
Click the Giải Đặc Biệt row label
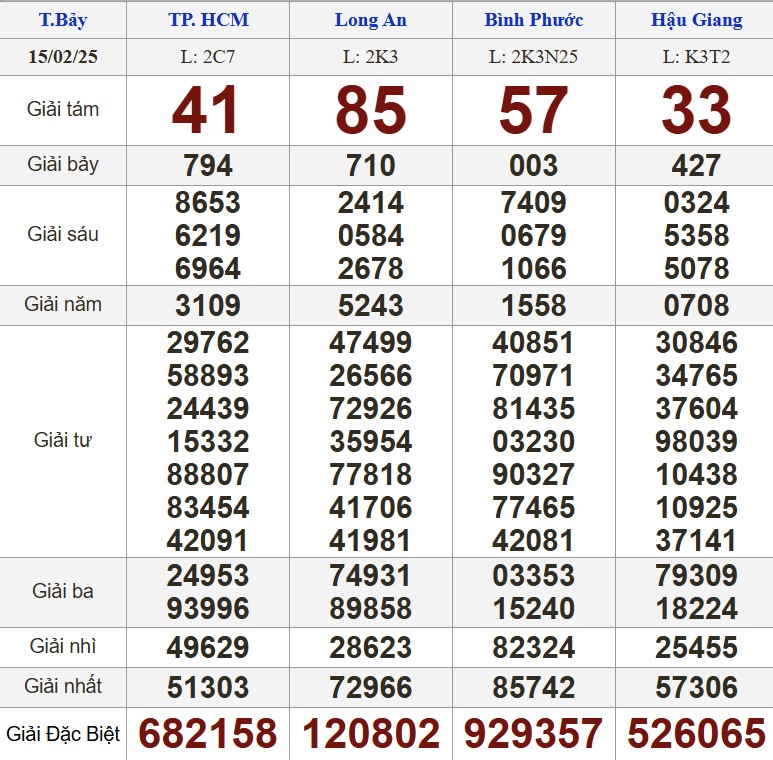(x=63, y=734)
